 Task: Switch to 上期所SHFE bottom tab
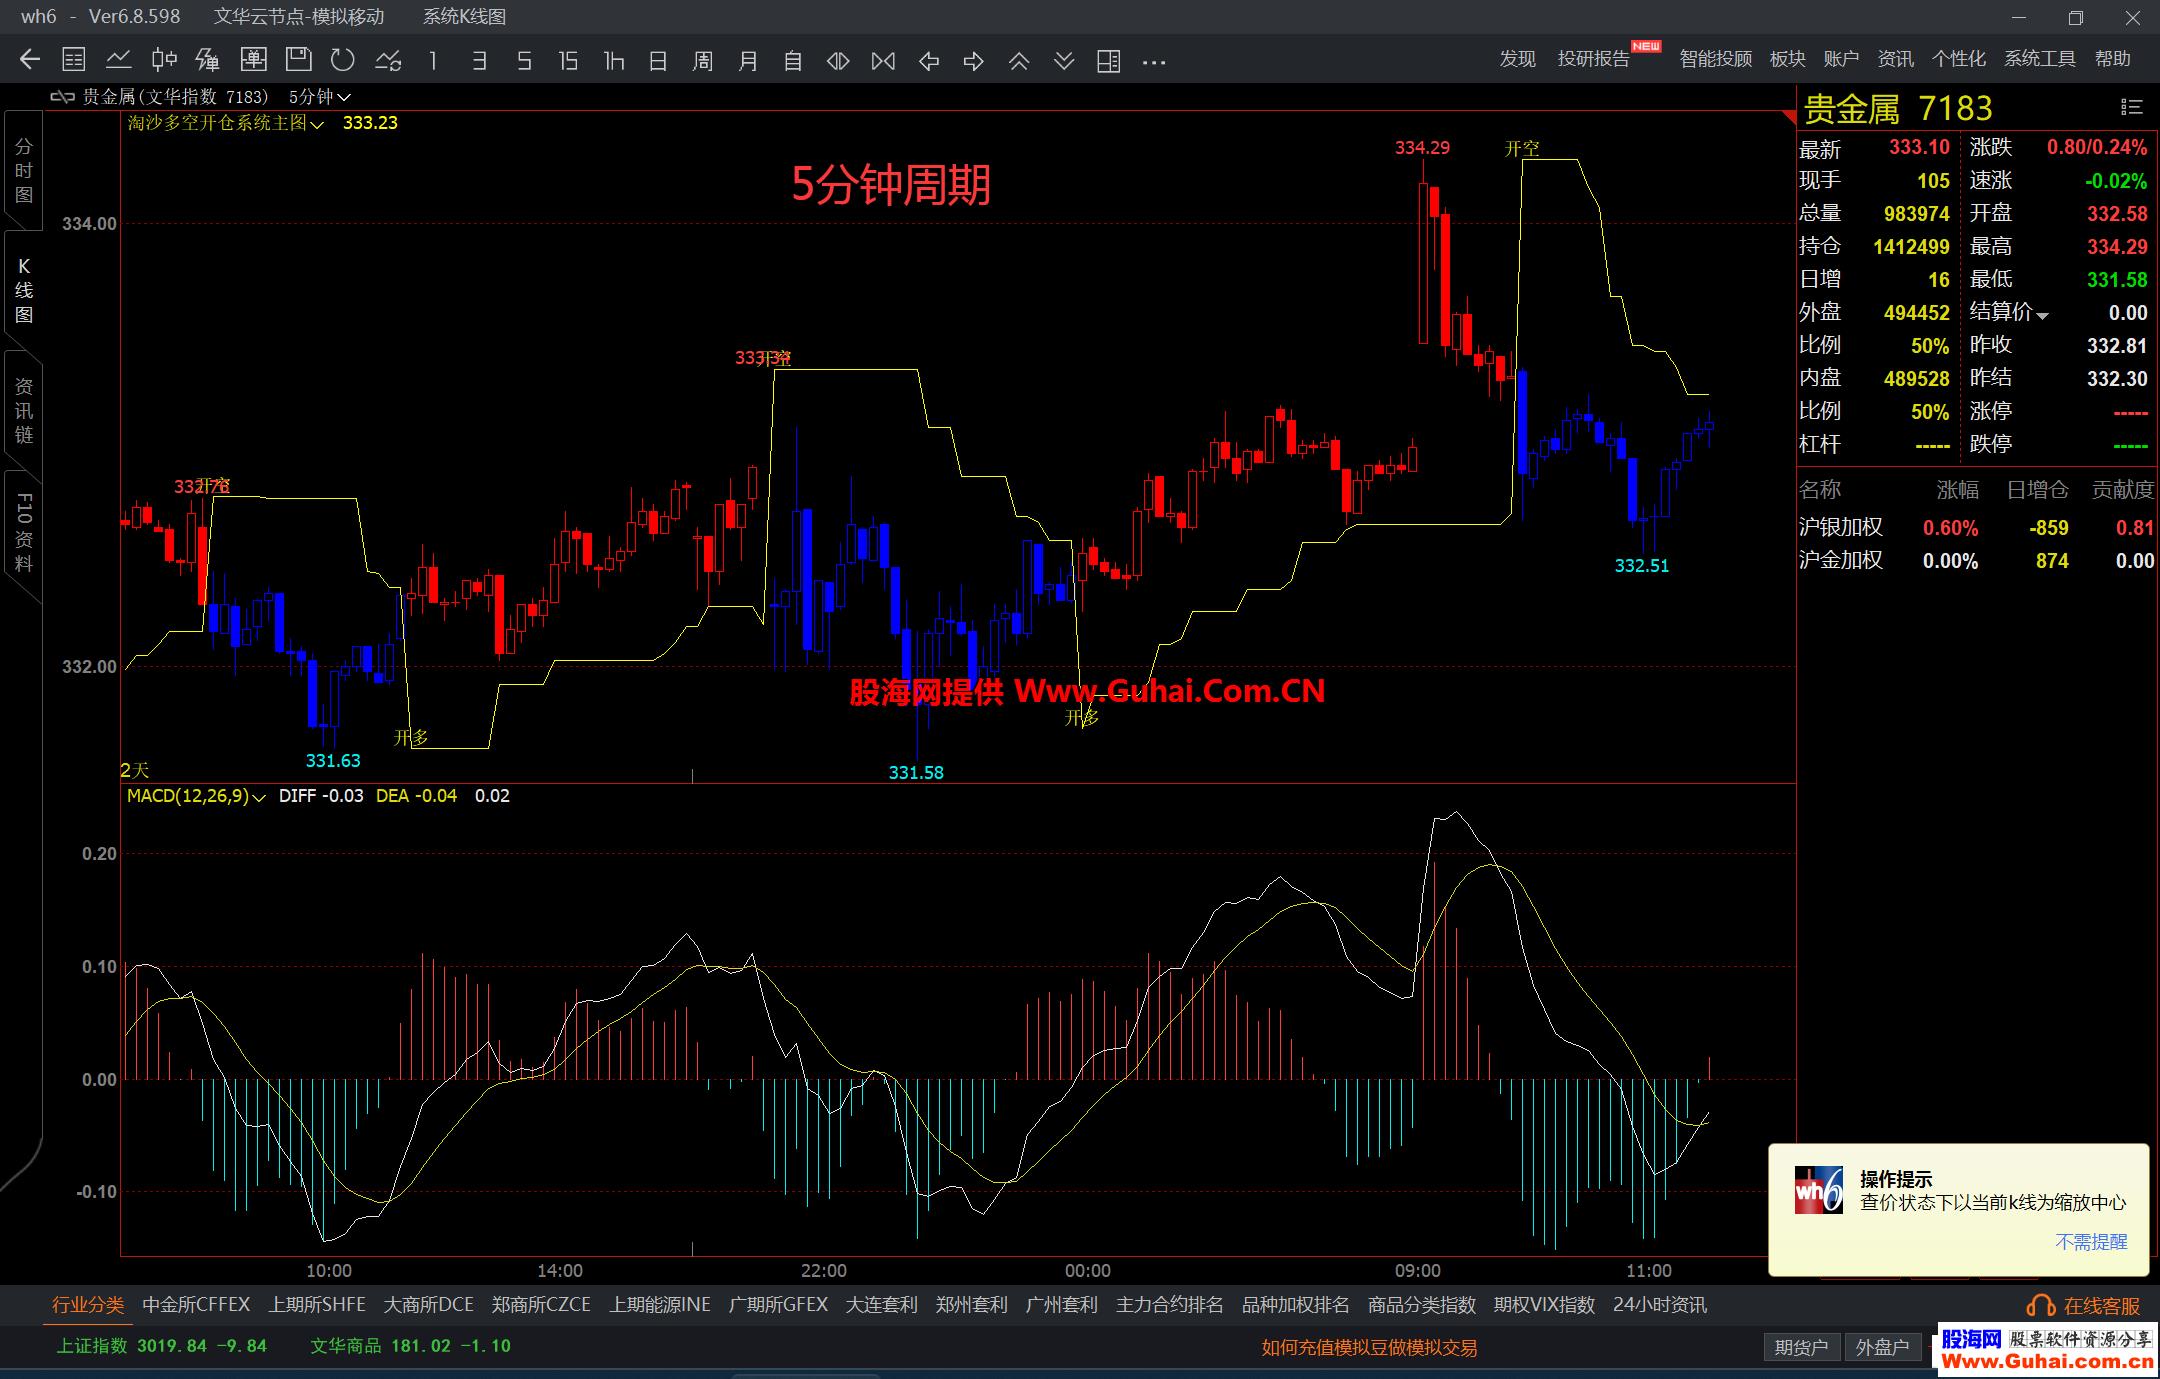(317, 1305)
